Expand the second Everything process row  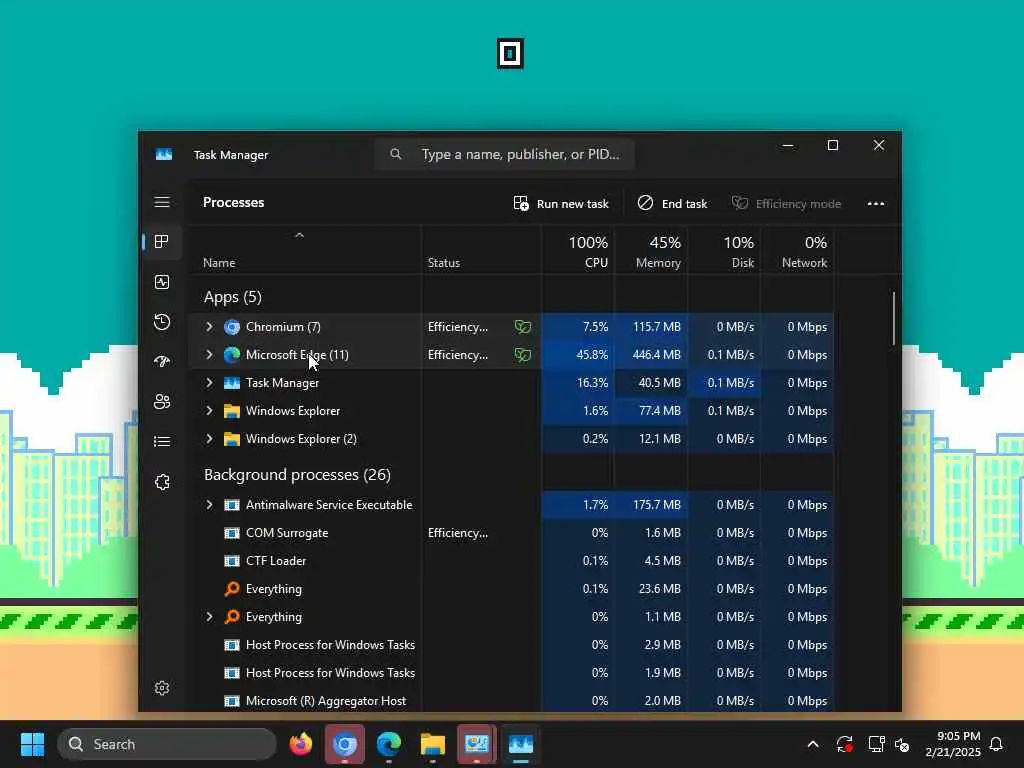click(x=209, y=616)
